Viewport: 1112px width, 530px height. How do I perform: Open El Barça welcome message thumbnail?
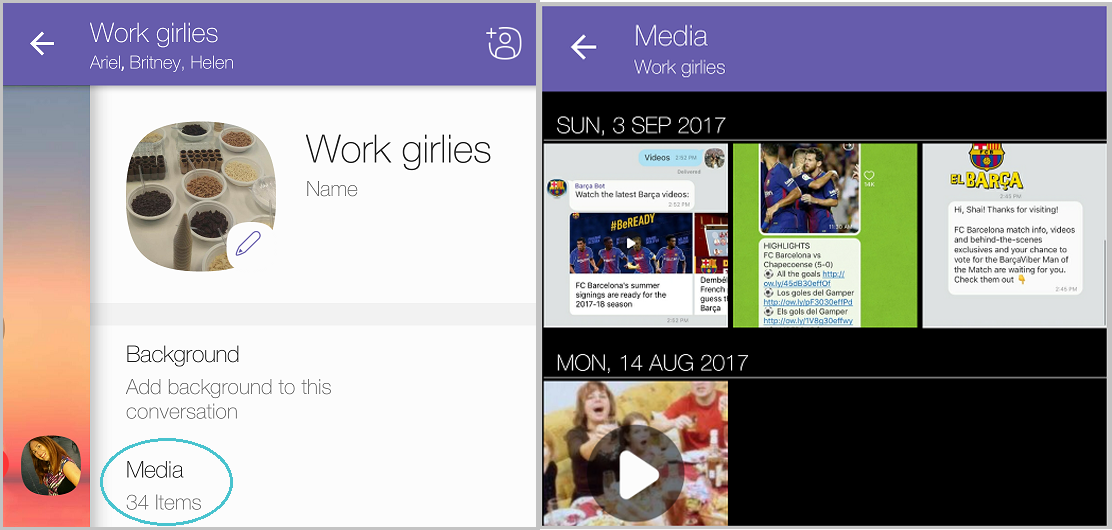coord(1014,235)
